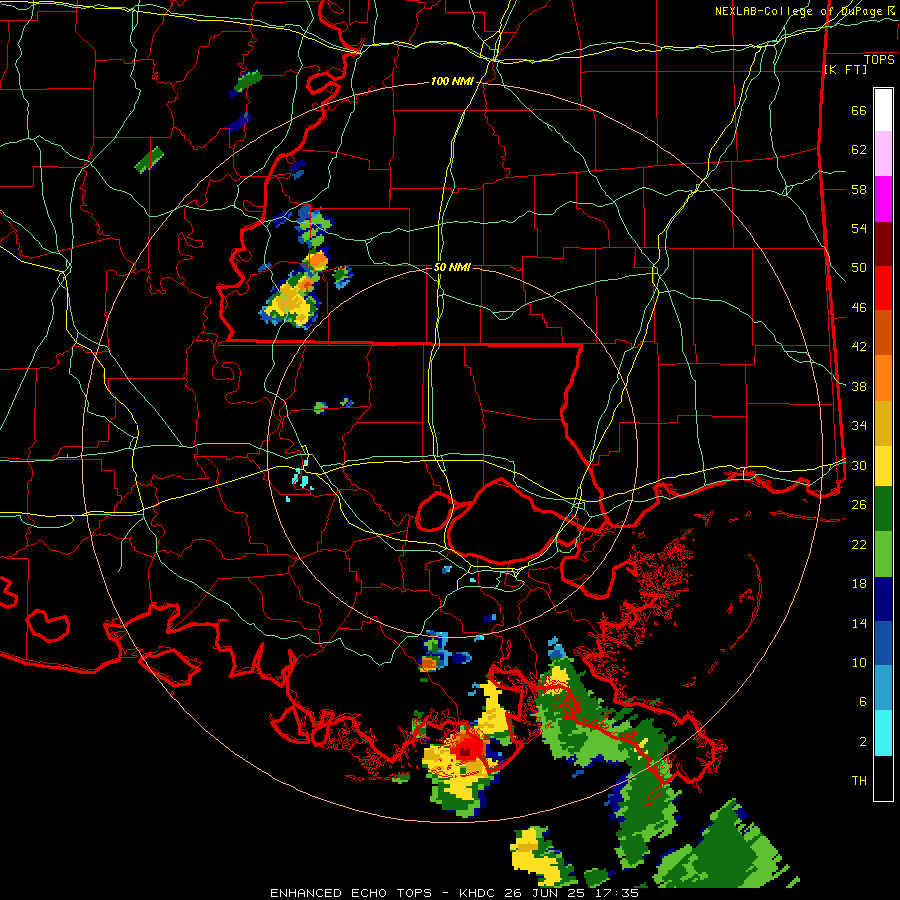The height and width of the screenshot is (900, 900).
Task: Select the legend scale number 50
Action: point(859,268)
